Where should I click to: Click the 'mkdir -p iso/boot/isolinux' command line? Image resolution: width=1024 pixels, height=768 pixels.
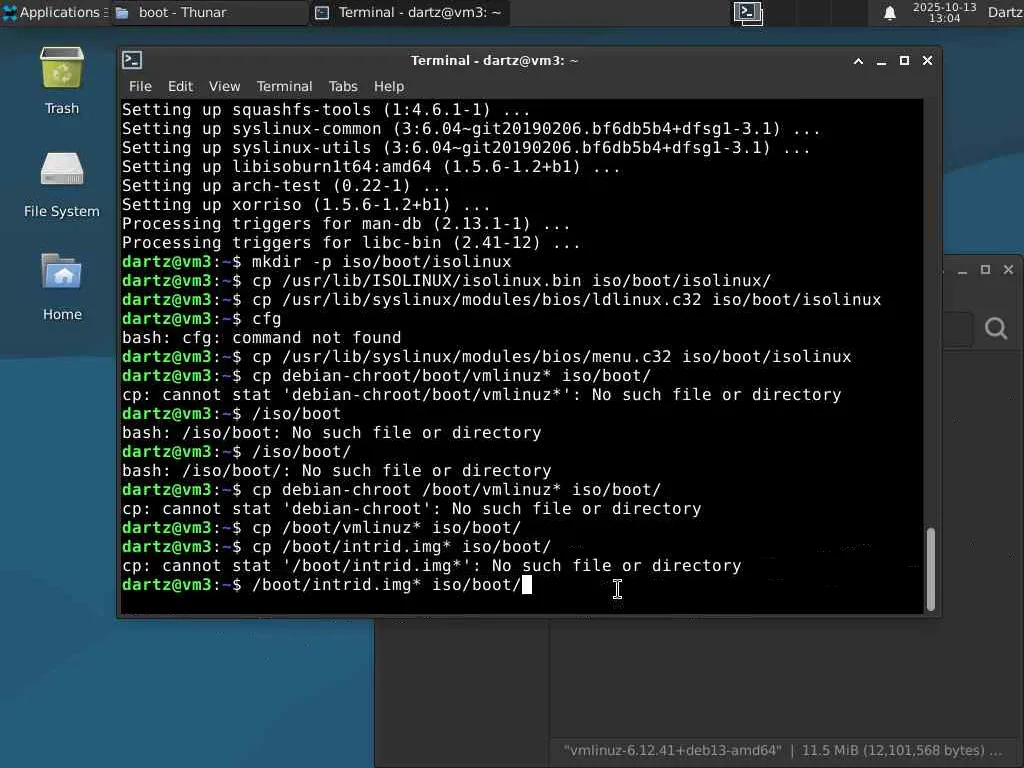point(317,262)
